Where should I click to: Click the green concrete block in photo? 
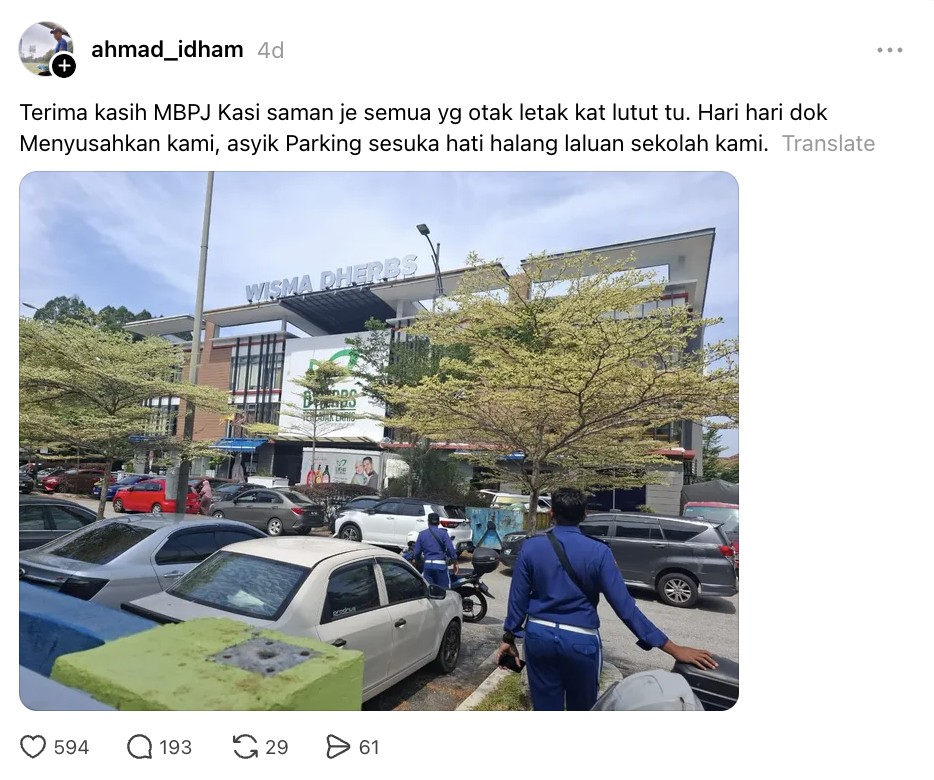(x=208, y=663)
